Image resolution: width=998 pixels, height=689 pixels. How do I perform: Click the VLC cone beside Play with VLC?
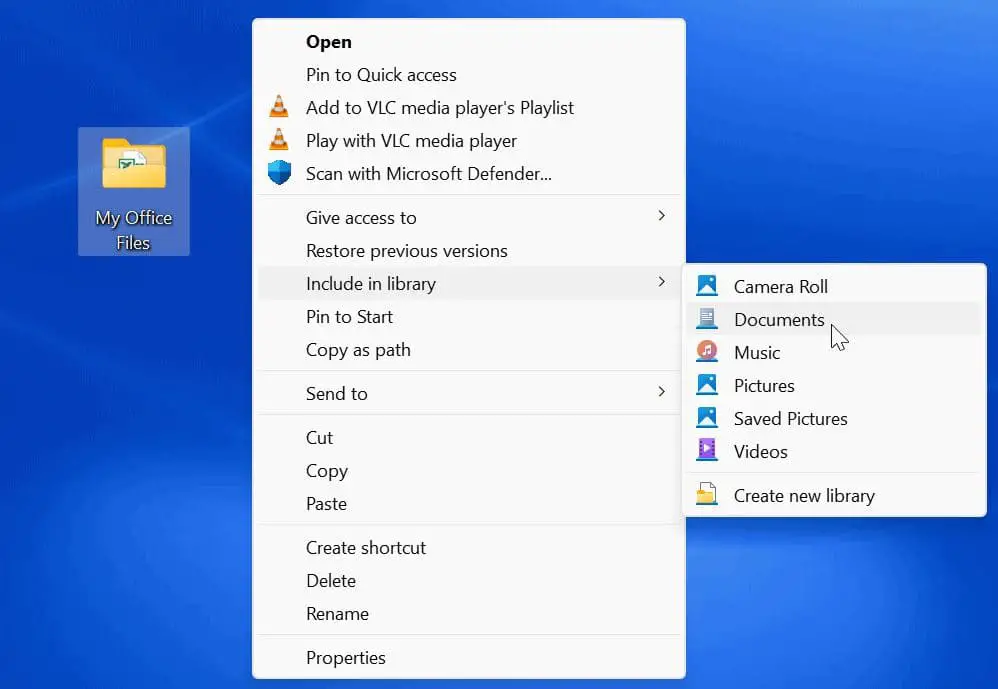[279, 139]
